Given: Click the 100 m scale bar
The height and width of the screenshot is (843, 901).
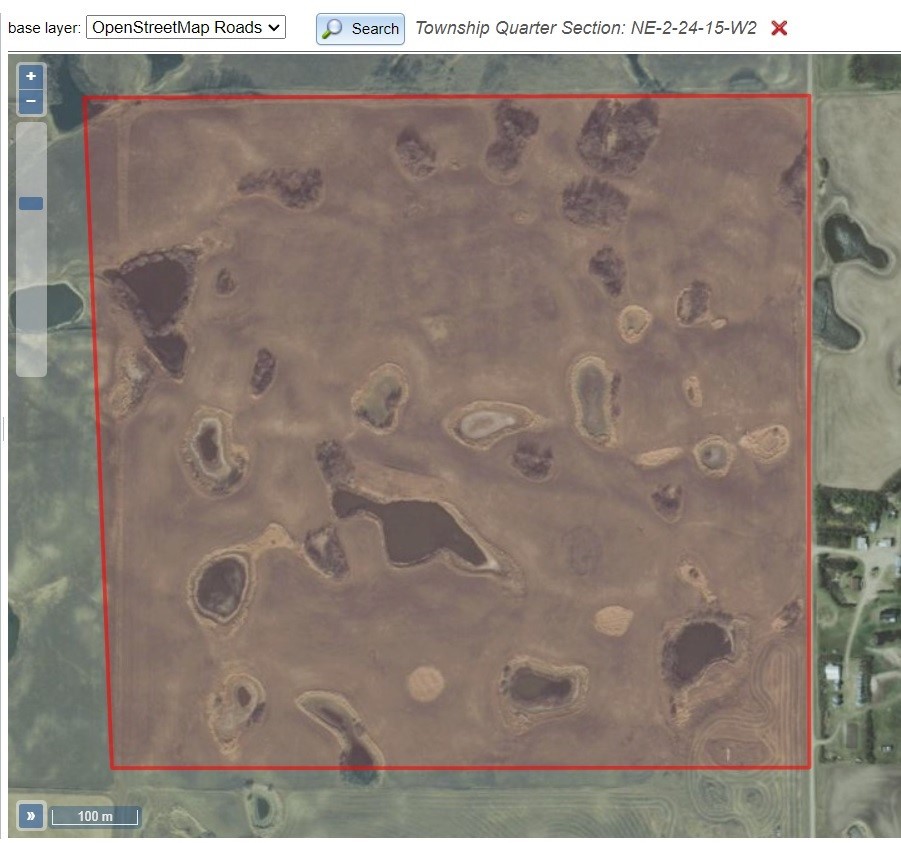Looking at the screenshot, I should click(x=95, y=816).
